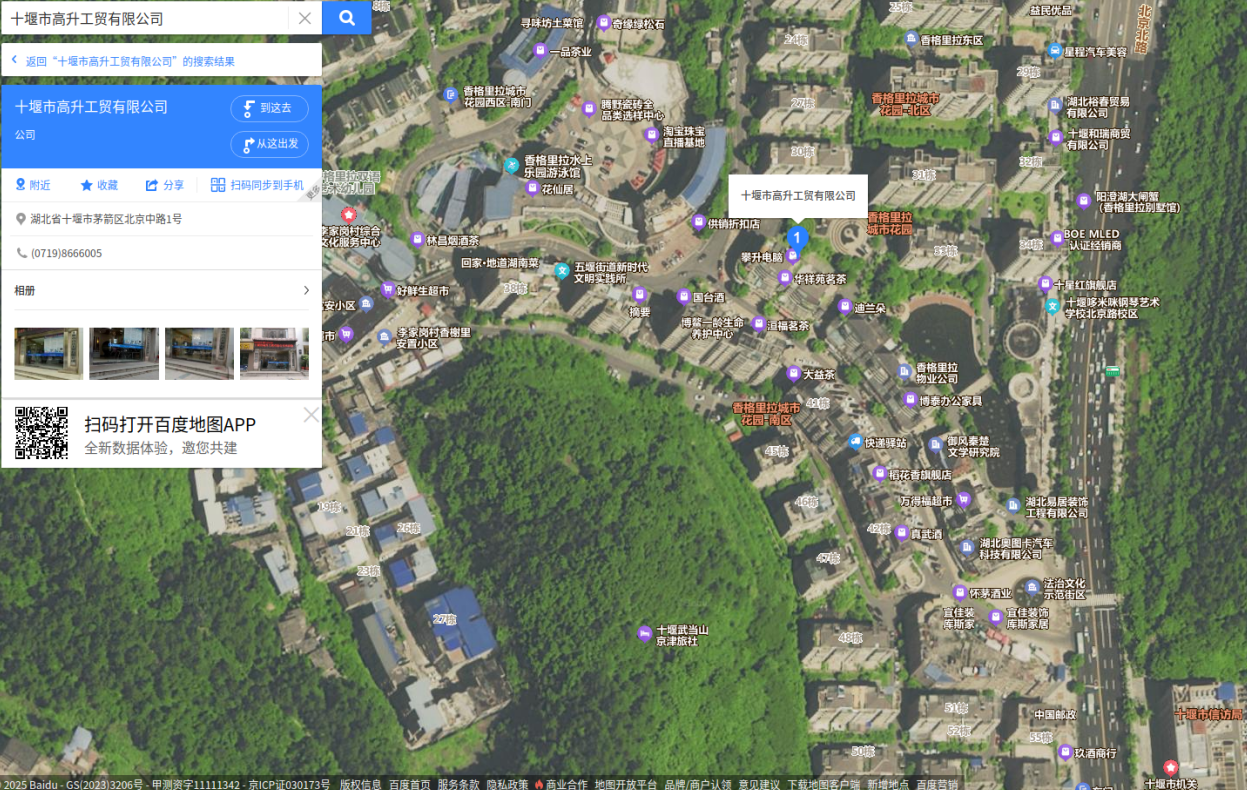Select the 十堰武当山京津旅社 hotel icon
This screenshot has height=790, width=1247.
[645, 632]
